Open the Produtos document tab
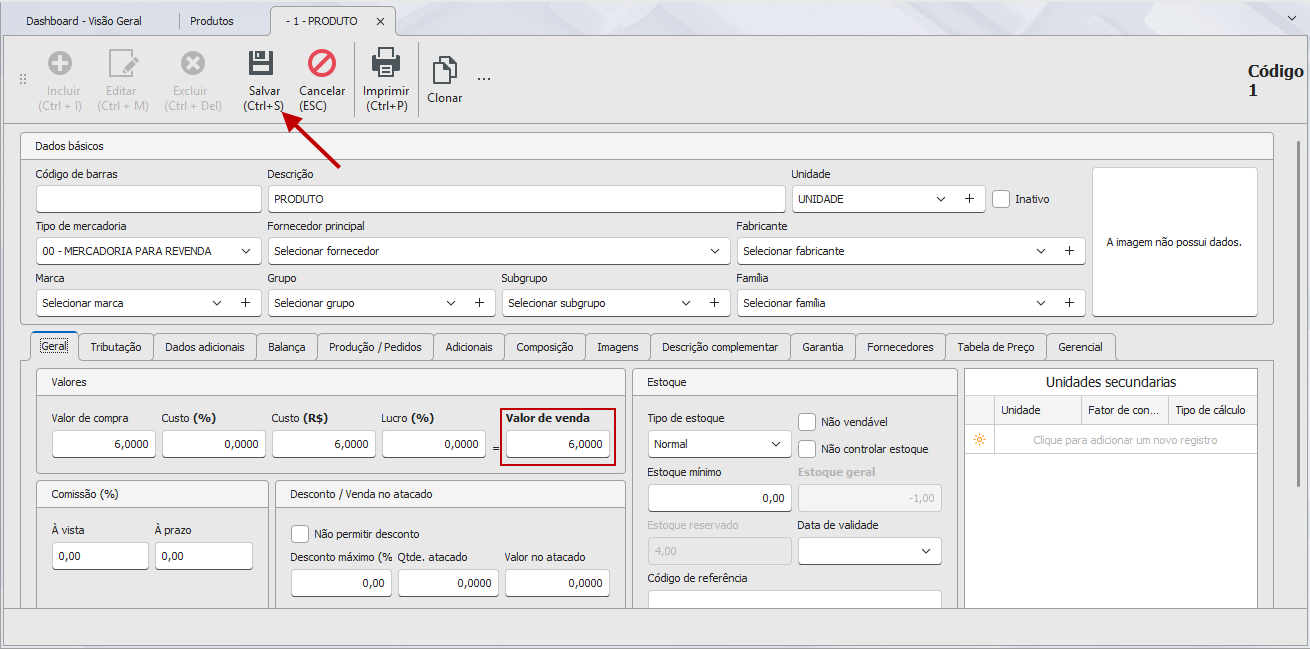 pyautogui.click(x=212, y=21)
